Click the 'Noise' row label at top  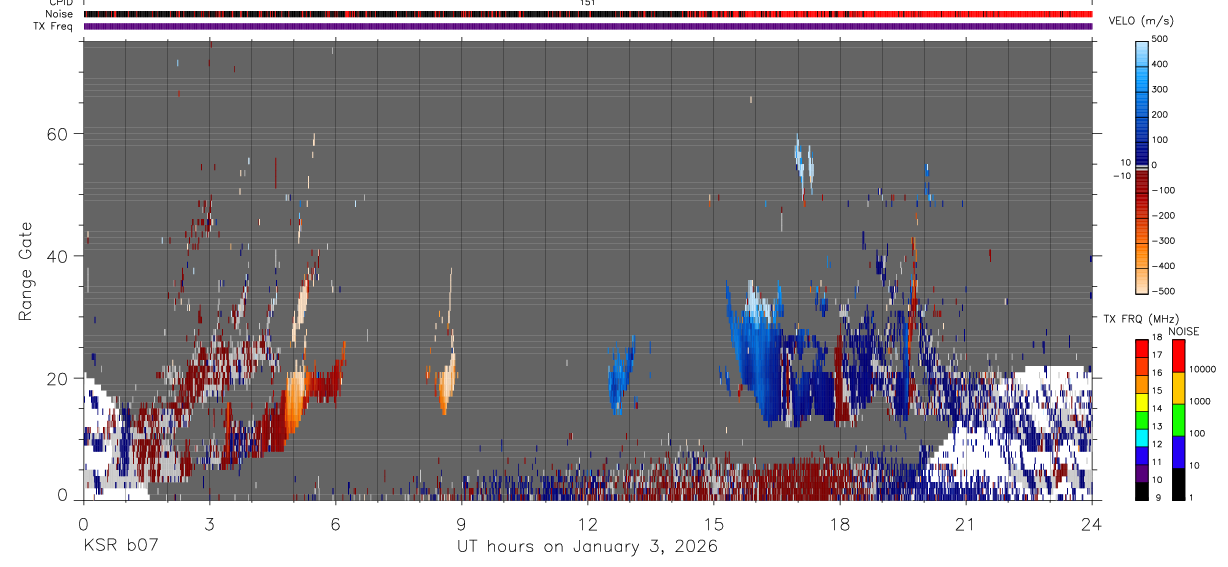(x=59, y=14)
